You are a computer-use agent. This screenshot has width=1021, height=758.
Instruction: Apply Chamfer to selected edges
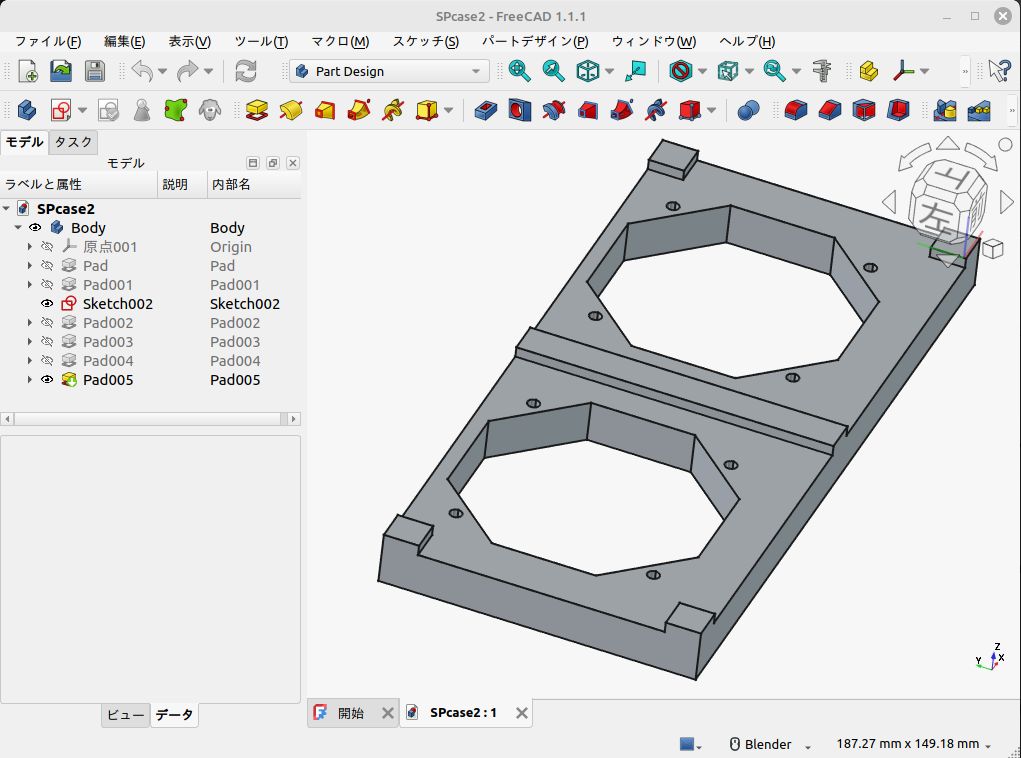[x=830, y=110]
